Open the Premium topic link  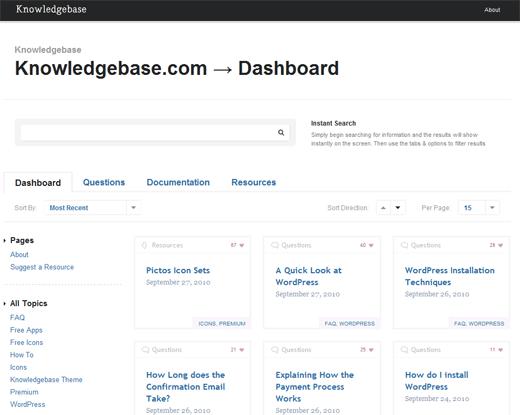click(x=24, y=392)
